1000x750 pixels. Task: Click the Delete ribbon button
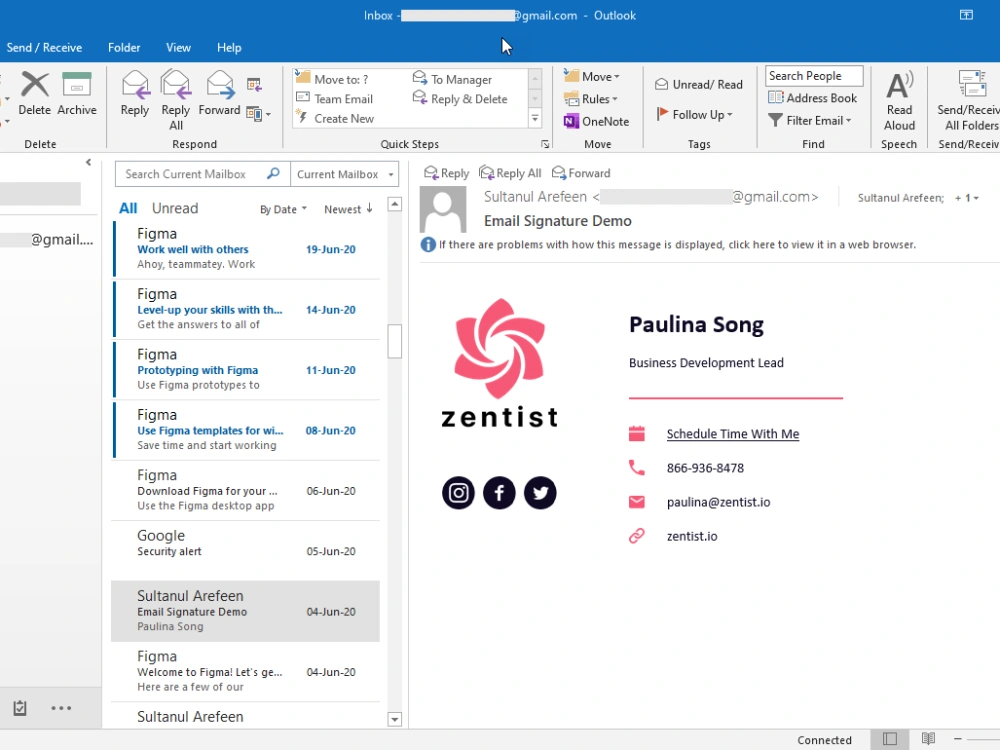pyautogui.click(x=34, y=93)
